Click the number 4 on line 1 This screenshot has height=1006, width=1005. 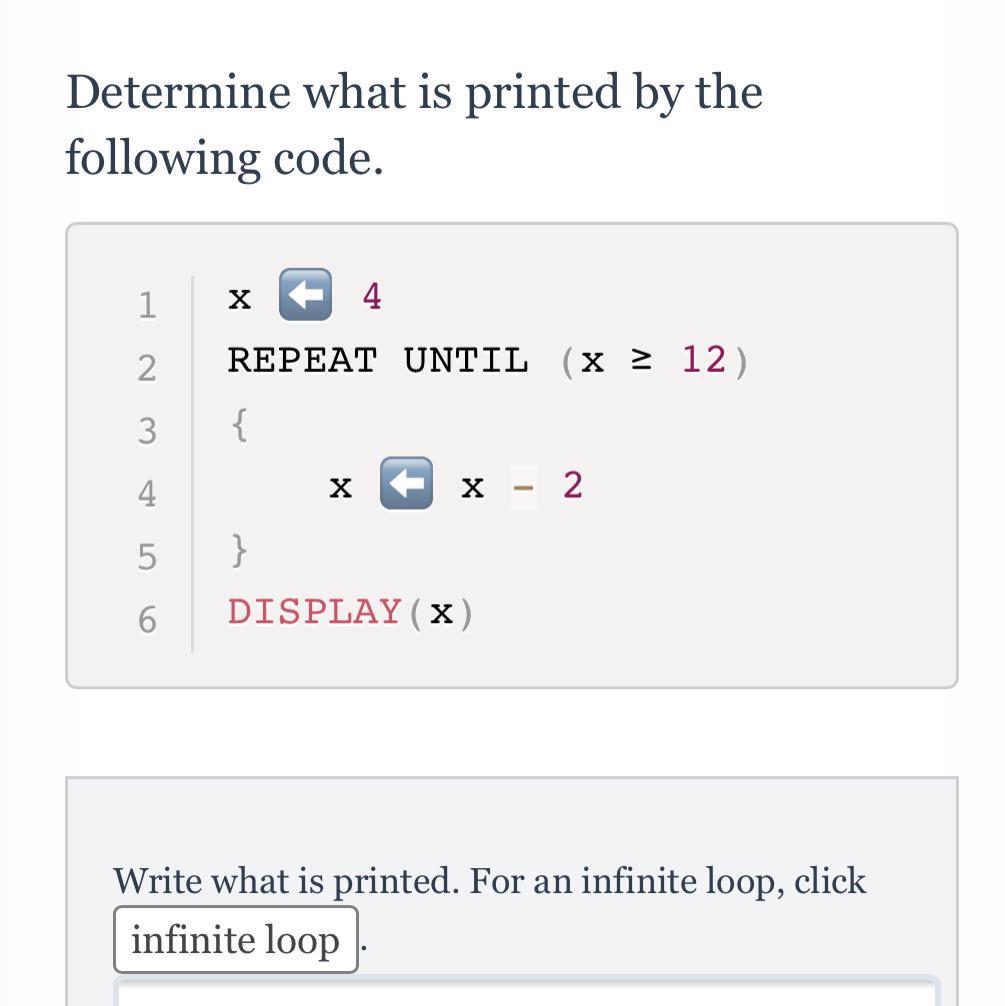click(372, 296)
